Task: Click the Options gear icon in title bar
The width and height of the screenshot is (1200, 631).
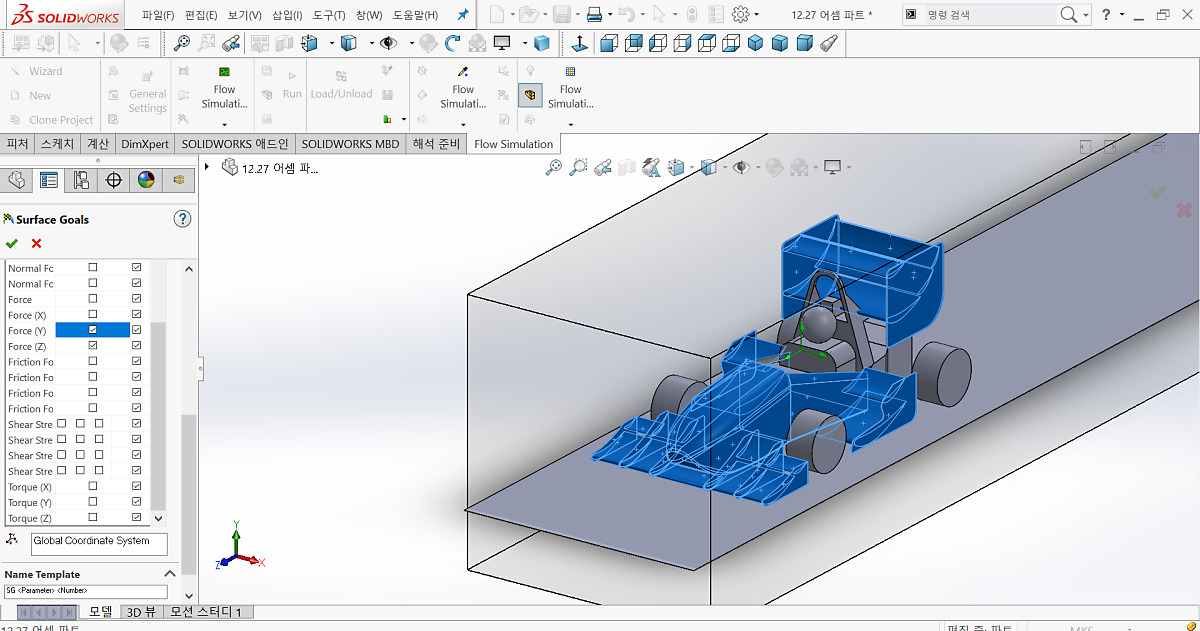Action: [x=741, y=15]
